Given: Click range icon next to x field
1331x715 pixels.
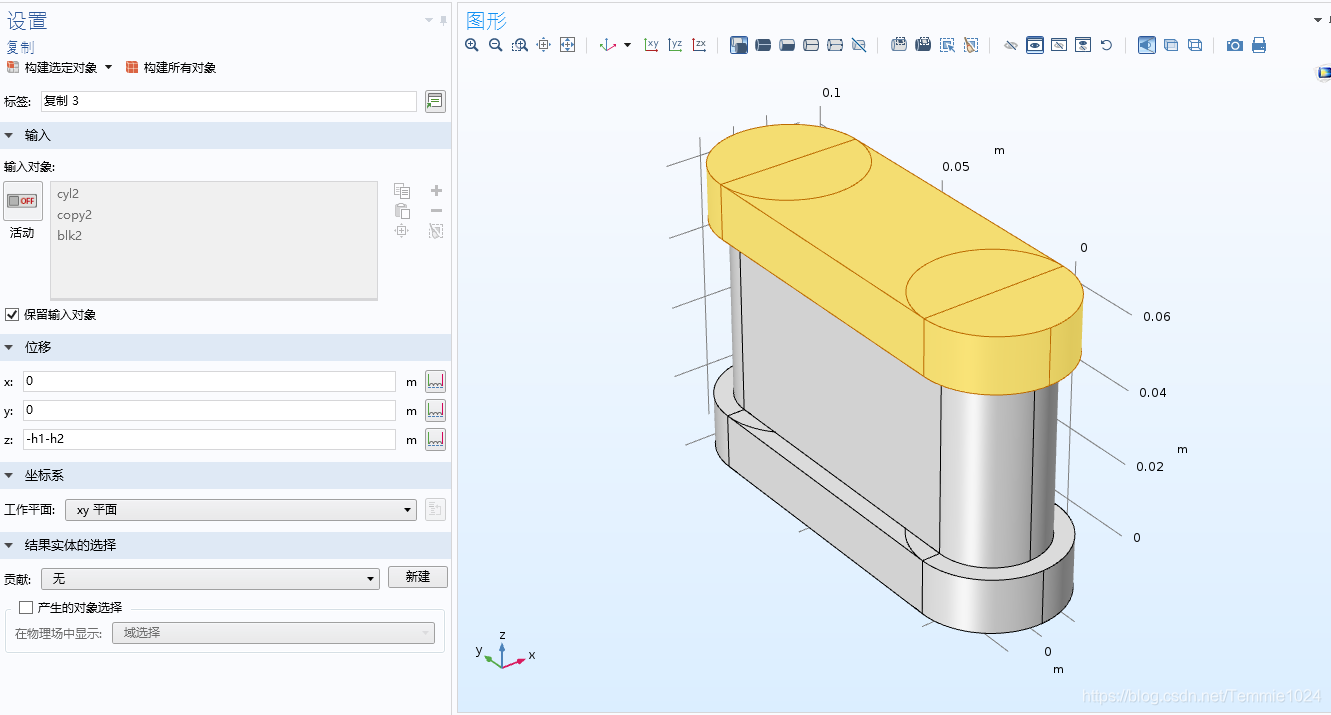Looking at the screenshot, I should 435,381.
